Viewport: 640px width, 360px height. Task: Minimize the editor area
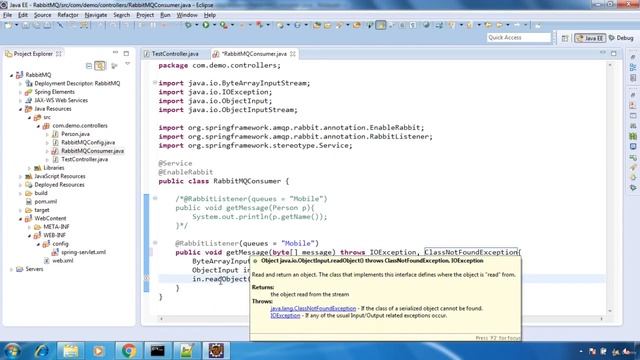pos(603,53)
